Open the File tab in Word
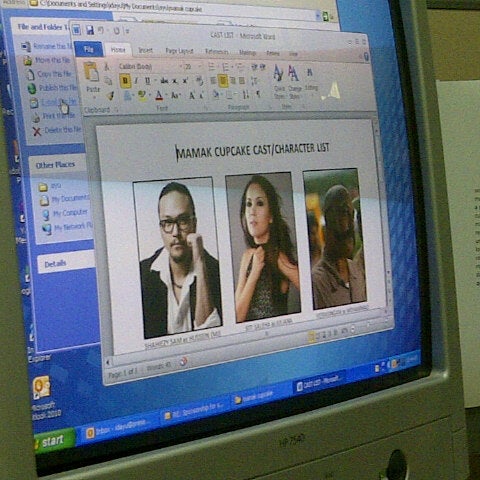Screen dimensions: 480x480 [88, 49]
